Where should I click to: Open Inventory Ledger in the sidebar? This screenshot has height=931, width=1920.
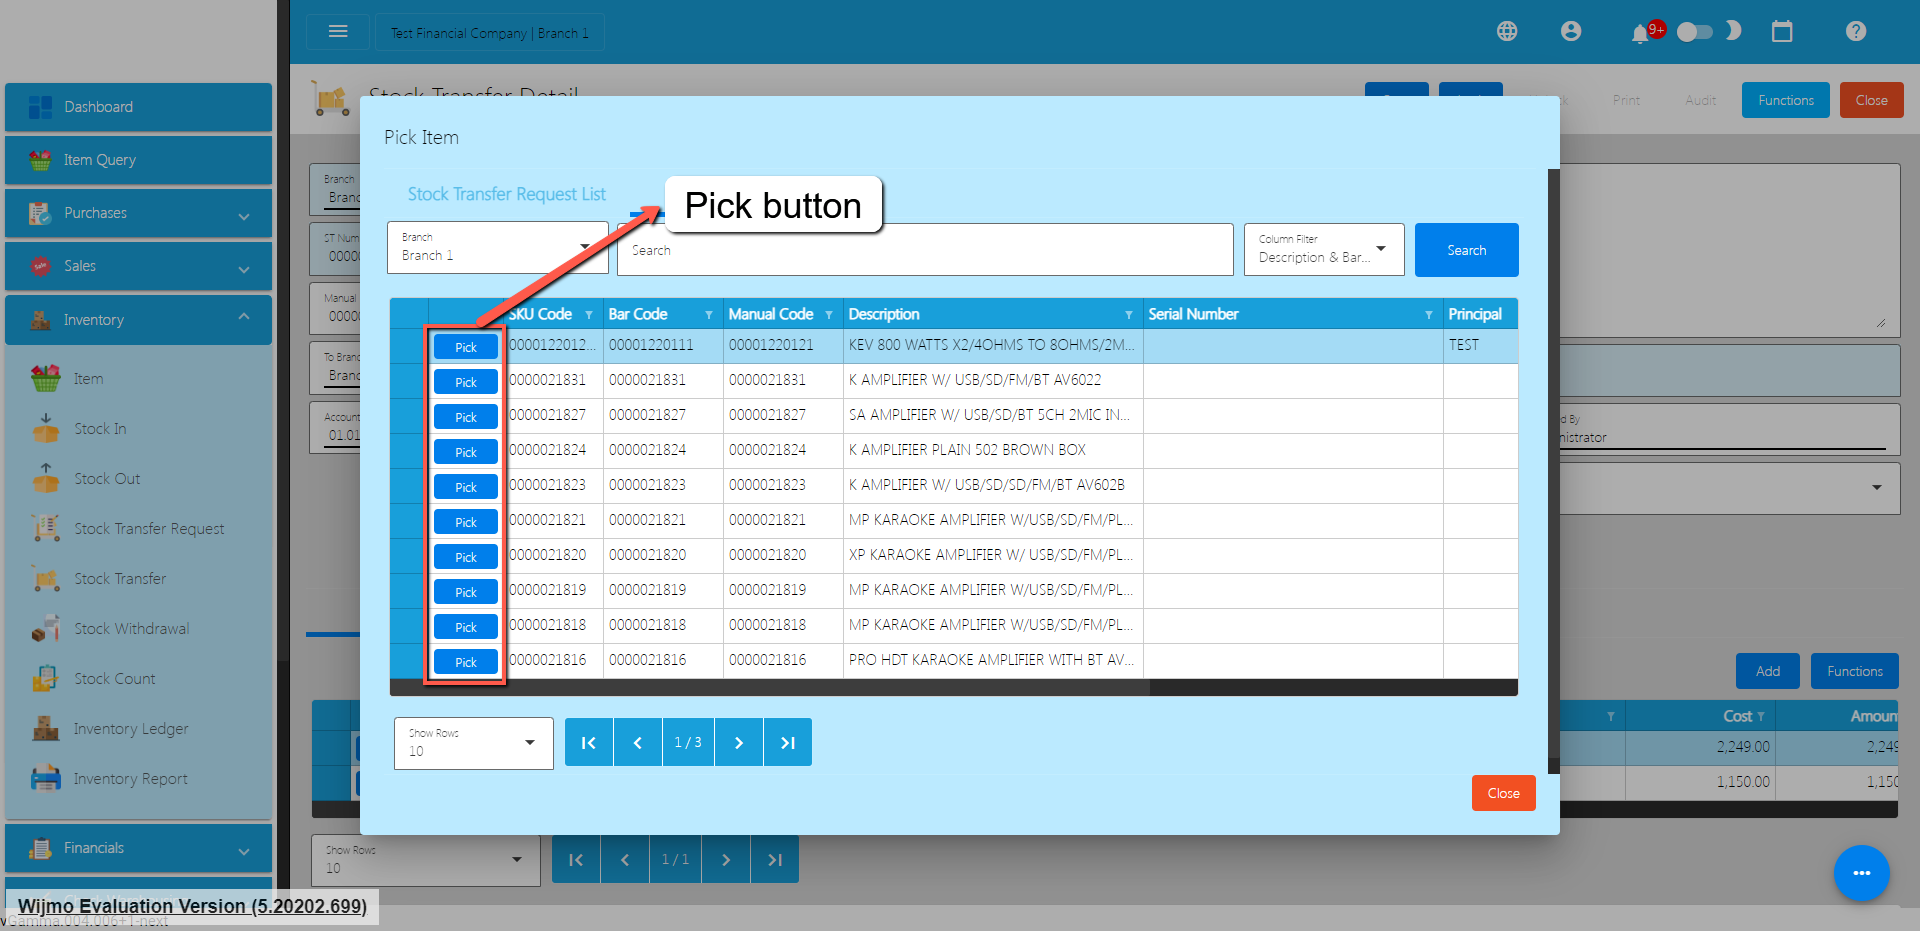[131, 729]
